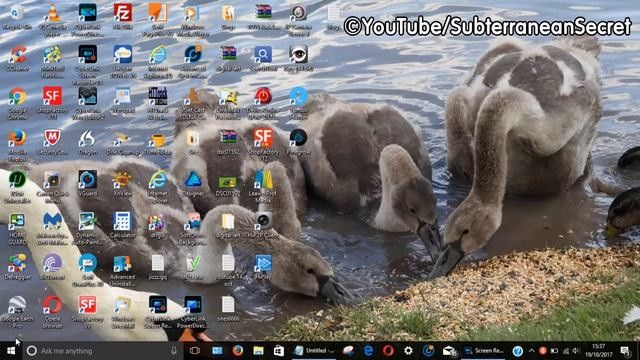Open File Explorer from the taskbar
The height and width of the screenshot is (360, 640).
[258, 351]
